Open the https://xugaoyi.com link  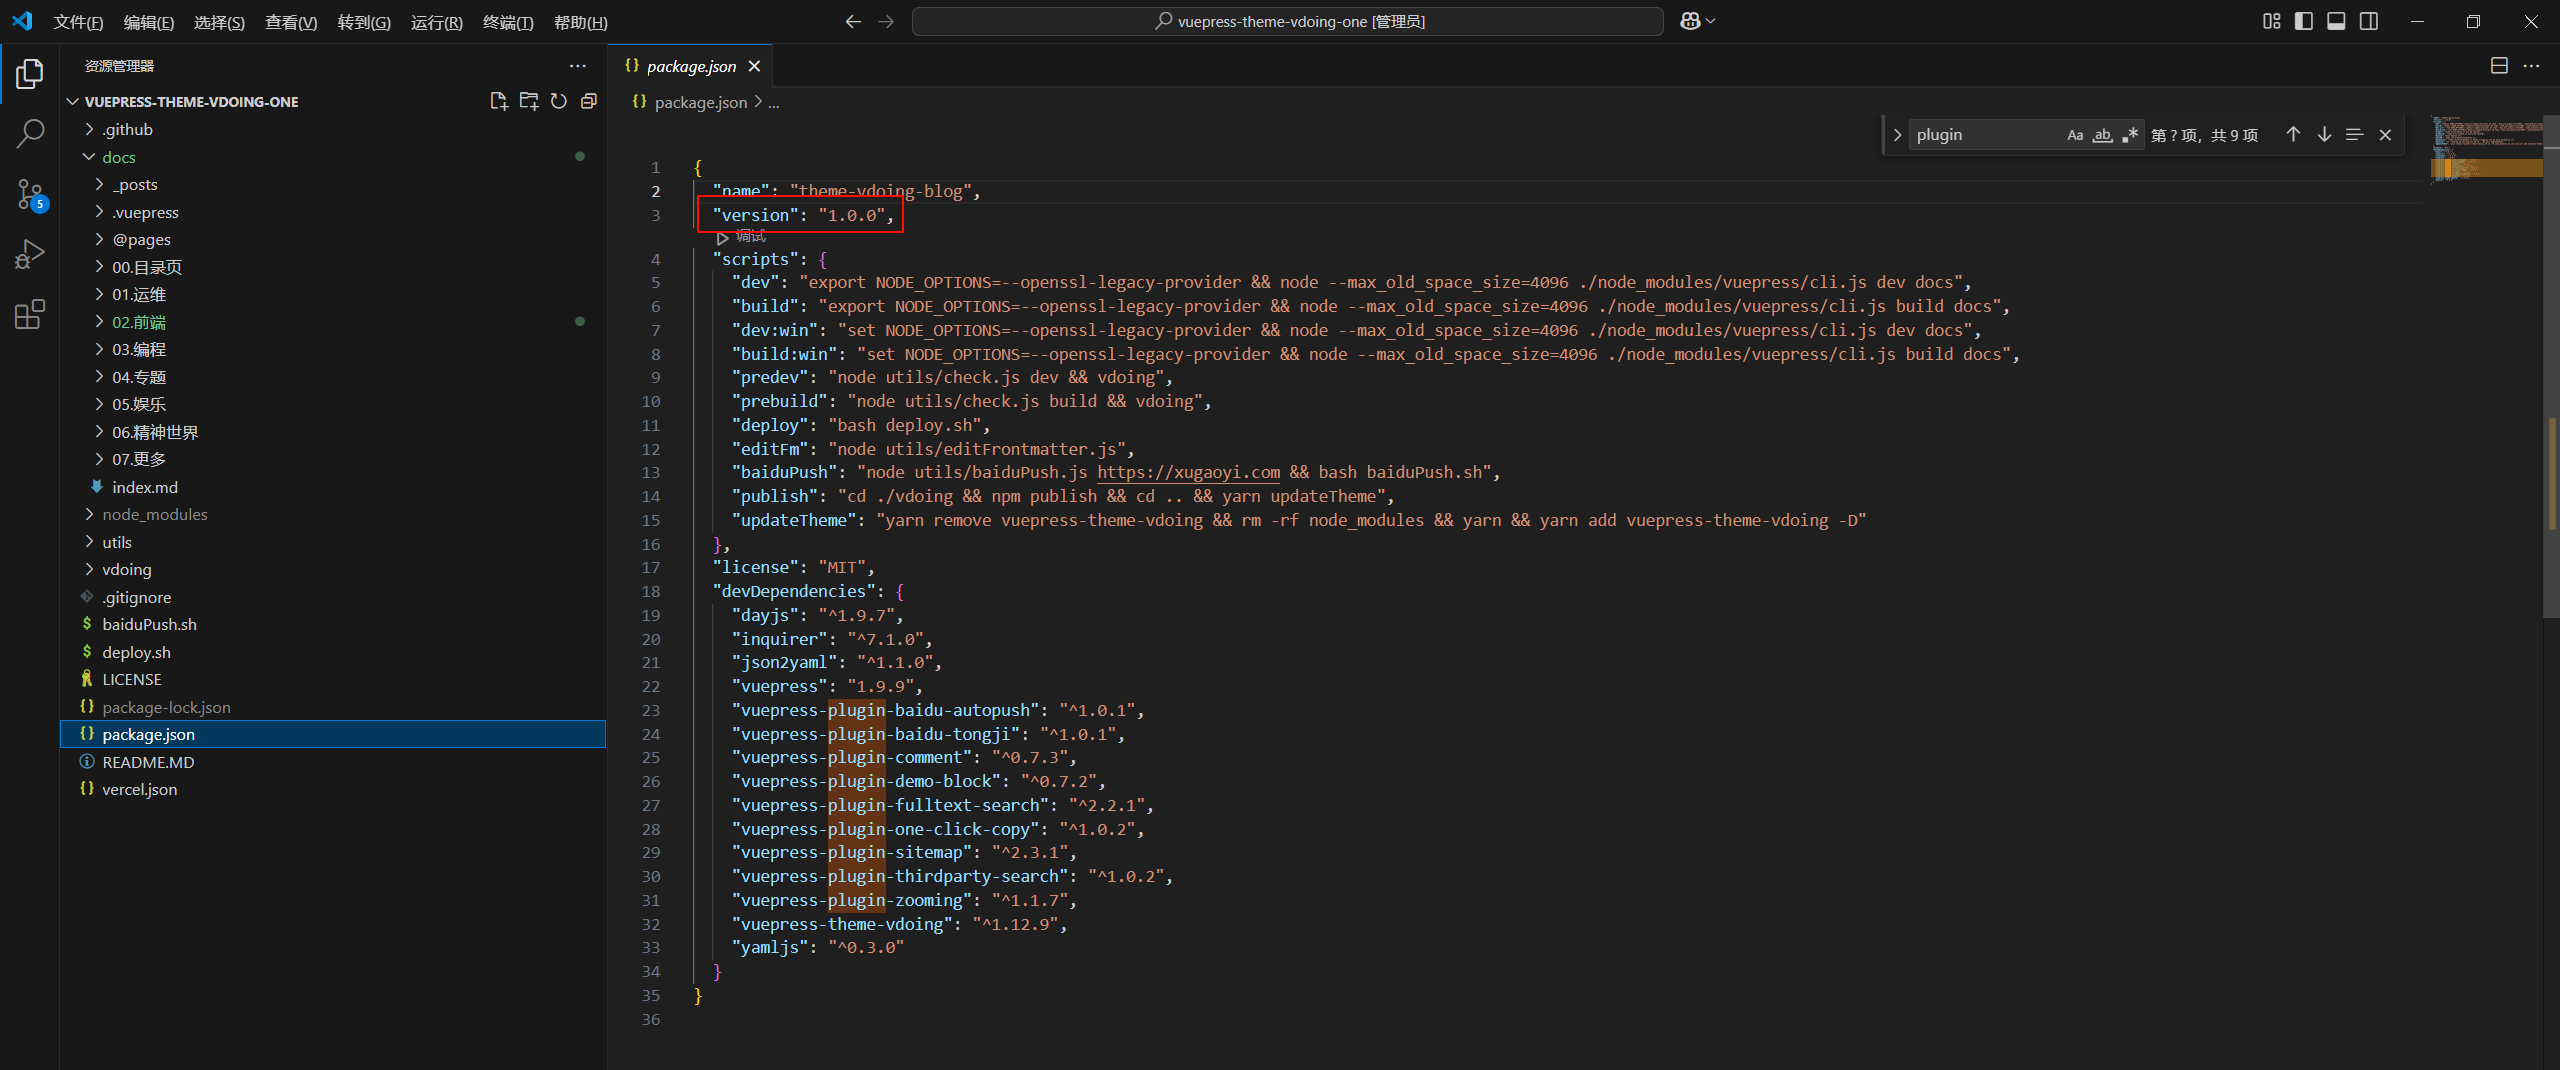1188,472
